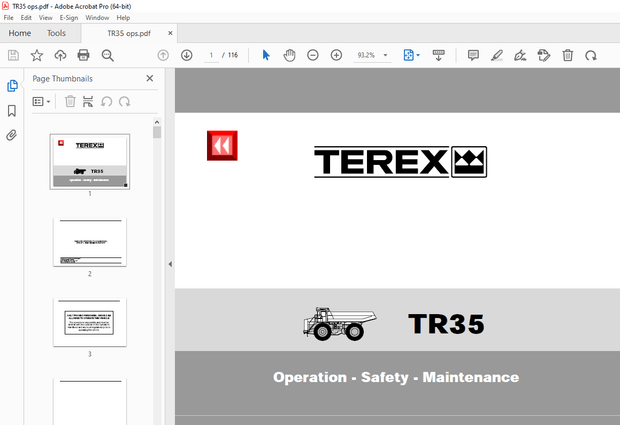The image size is (620, 425).
Task: Click thumbnail panel scroll up arrow
Action: point(157,122)
